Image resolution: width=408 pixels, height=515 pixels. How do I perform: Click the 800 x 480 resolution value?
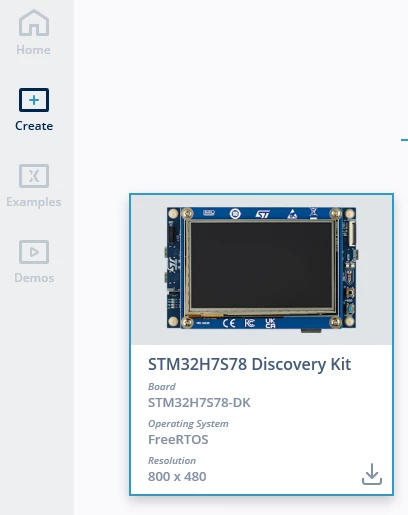point(177,476)
